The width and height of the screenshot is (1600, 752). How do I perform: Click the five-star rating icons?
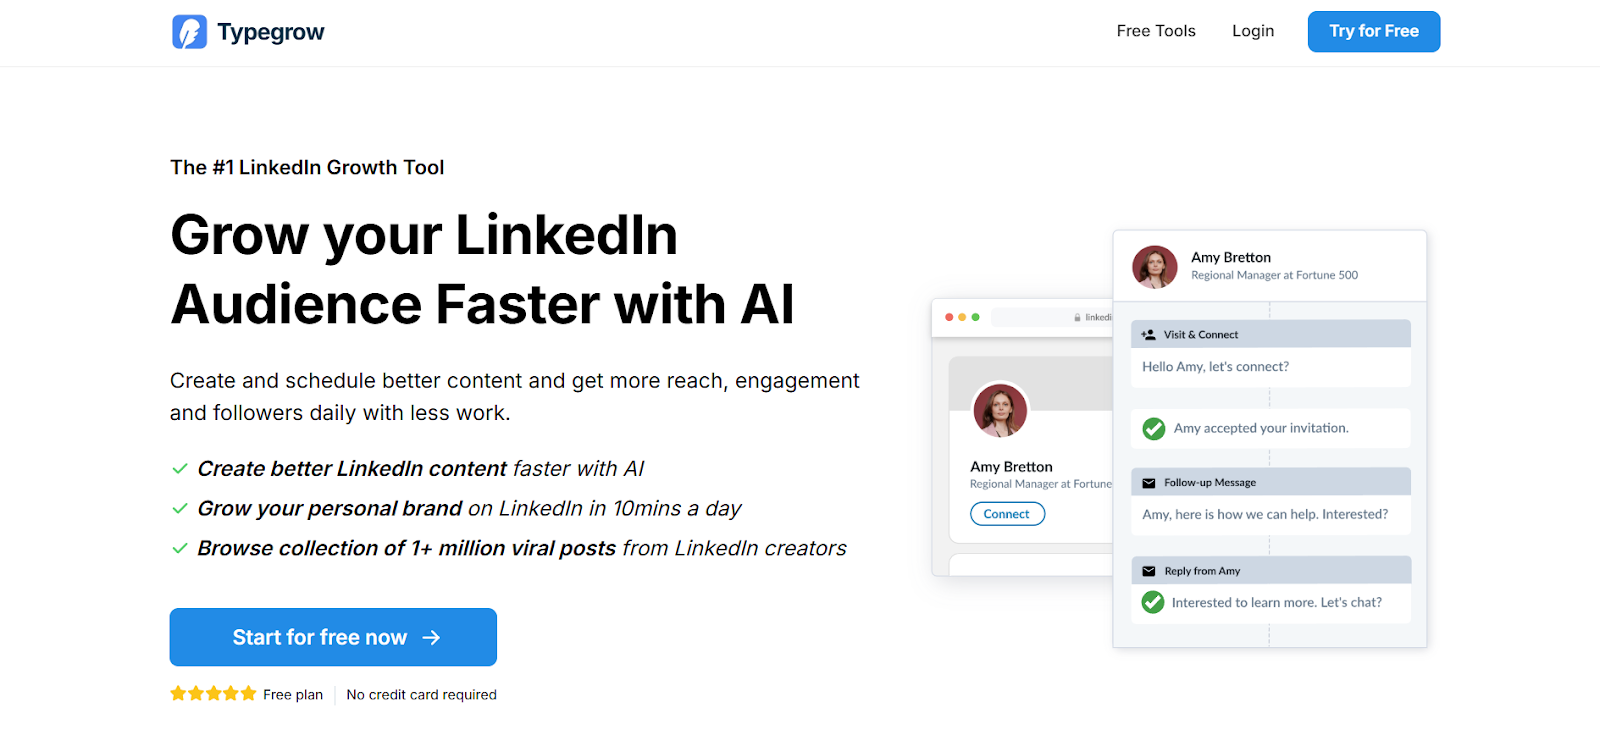click(213, 694)
